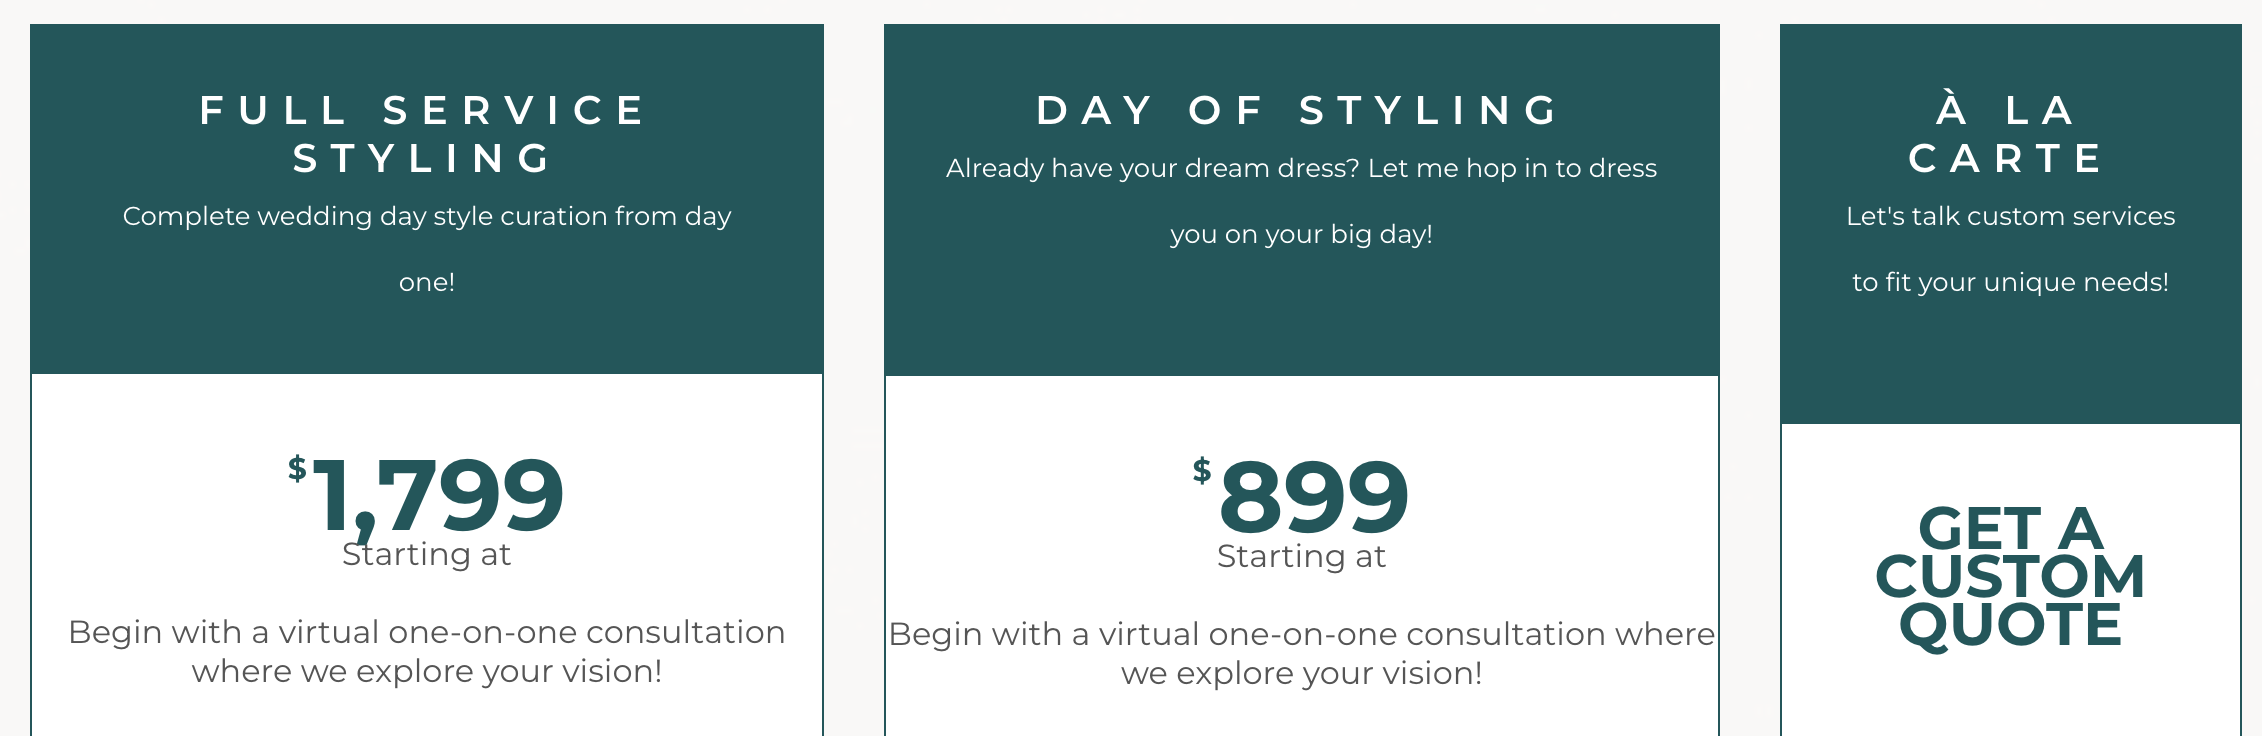The width and height of the screenshot is (2262, 736).
Task: Click the dollar sign beside 899
Action: coord(1202,470)
